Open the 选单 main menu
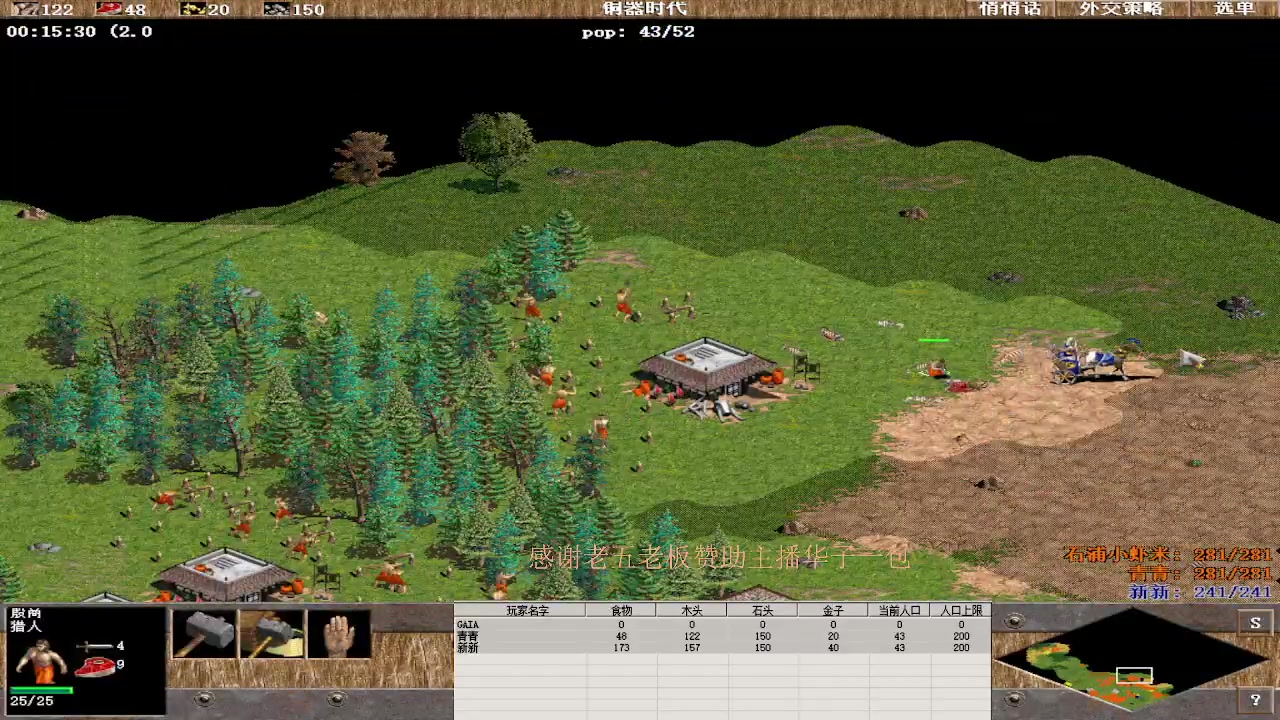Image resolution: width=1280 pixels, height=720 pixels. [1234, 9]
